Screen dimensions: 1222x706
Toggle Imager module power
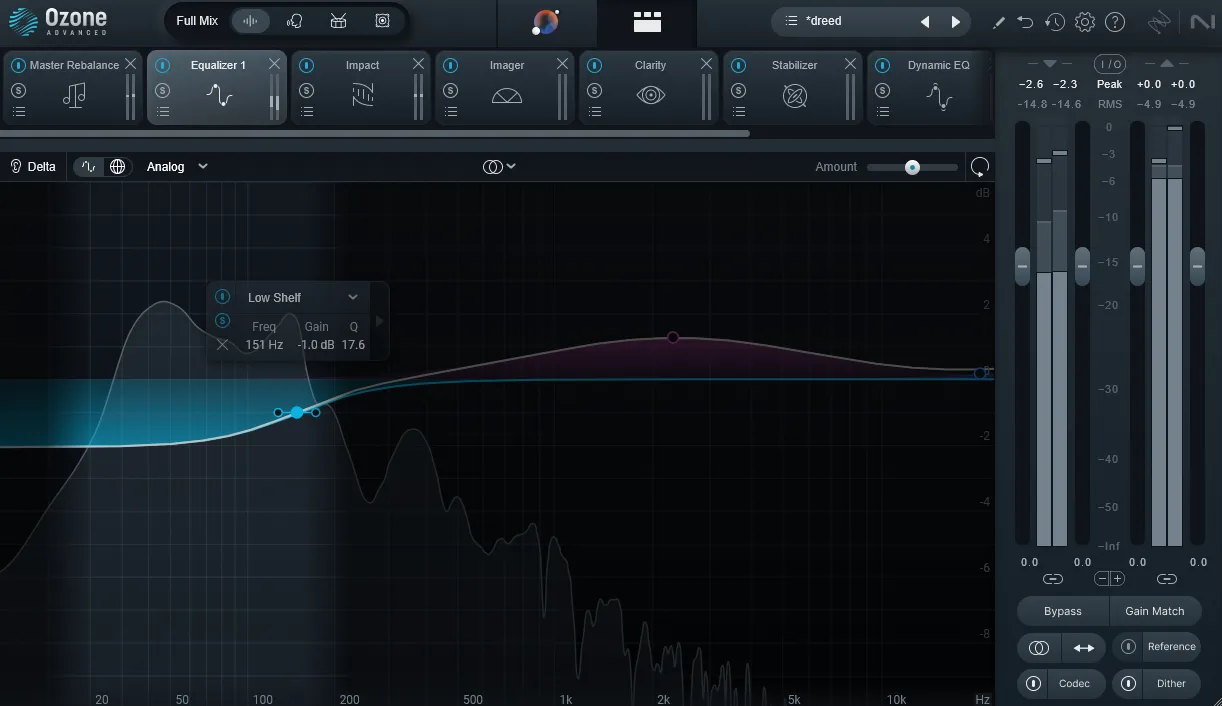click(450, 65)
